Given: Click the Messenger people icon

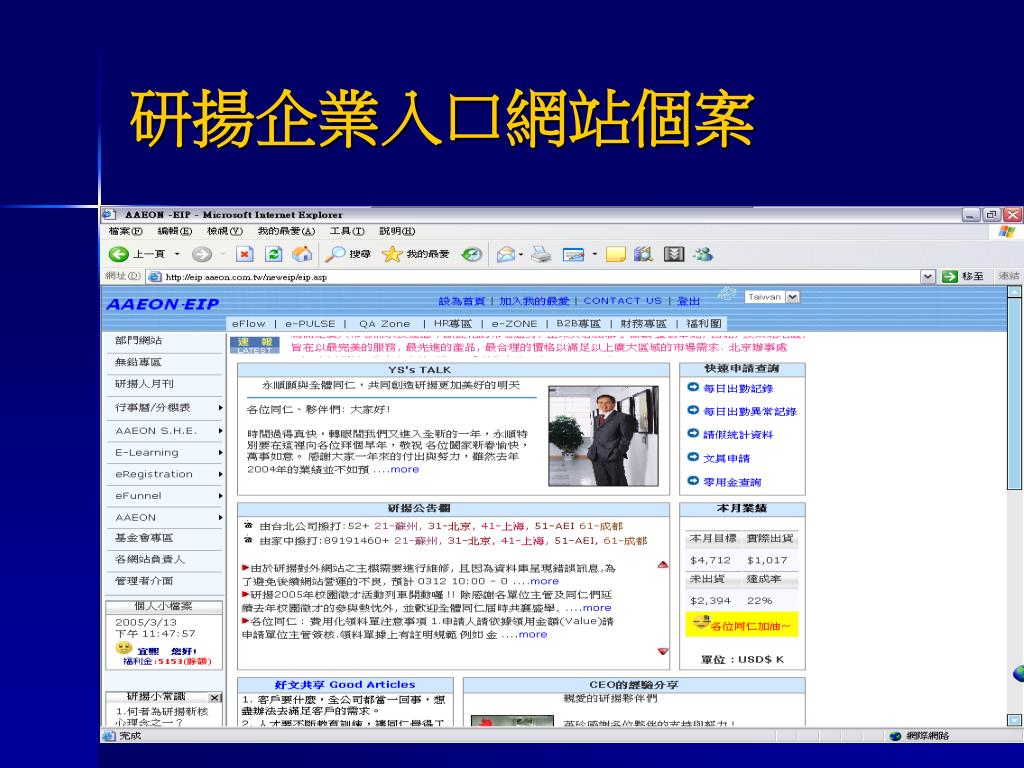Looking at the screenshot, I should click(x=703, y=254).
